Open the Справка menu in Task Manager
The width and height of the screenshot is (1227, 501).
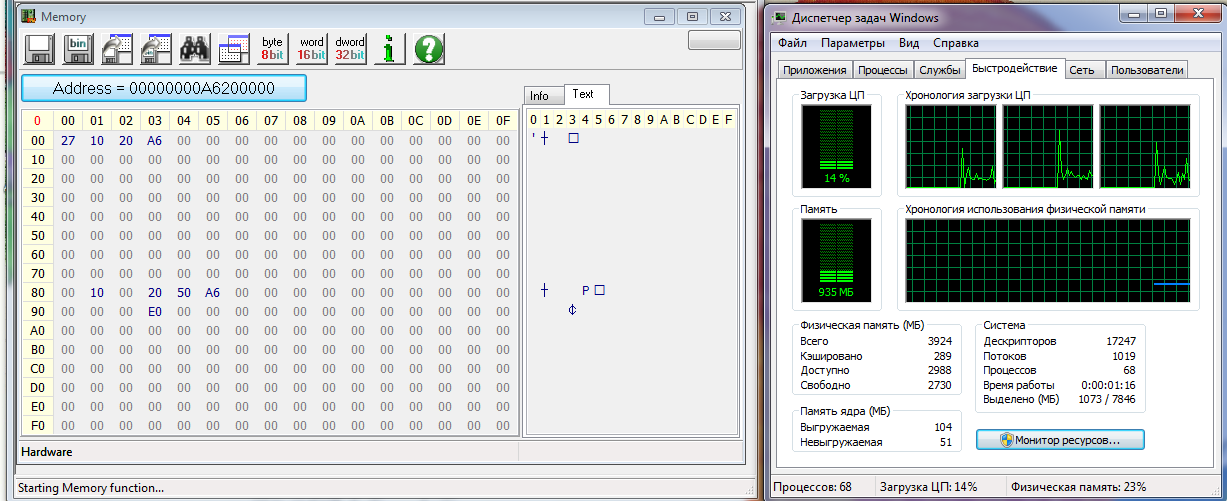click(956, 44)
